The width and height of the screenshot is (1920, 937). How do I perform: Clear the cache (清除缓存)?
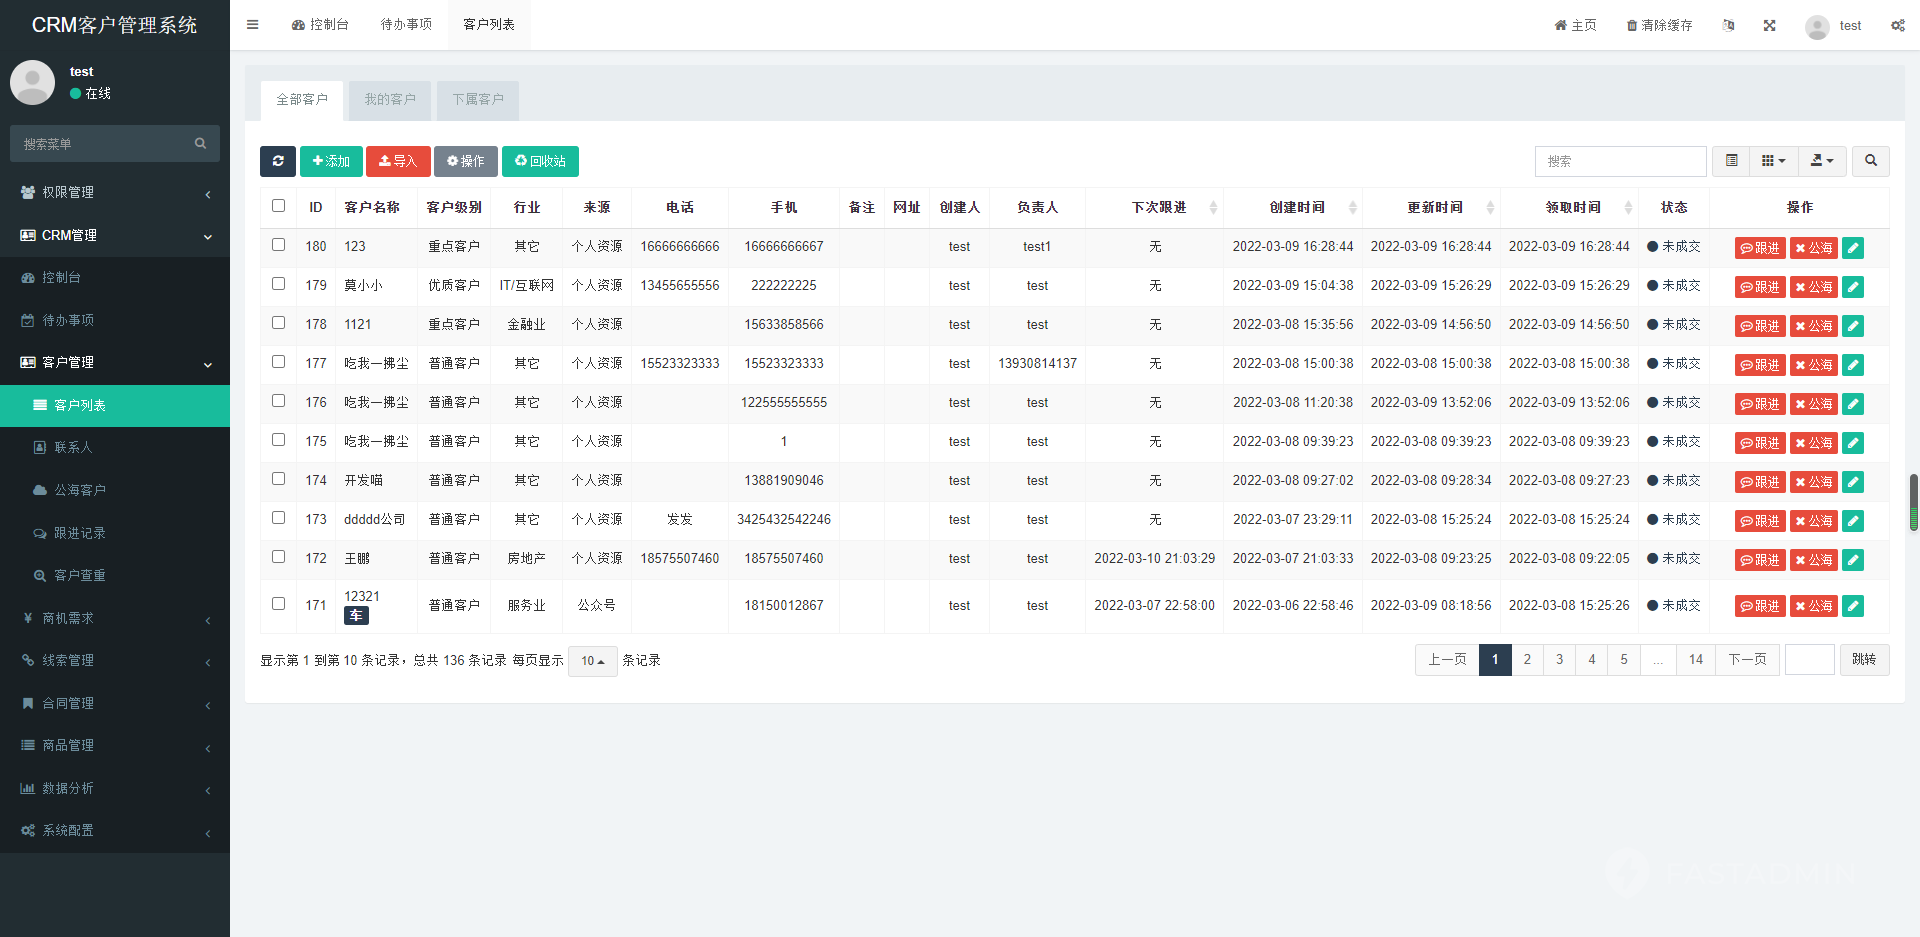[x=1658, y=25]
